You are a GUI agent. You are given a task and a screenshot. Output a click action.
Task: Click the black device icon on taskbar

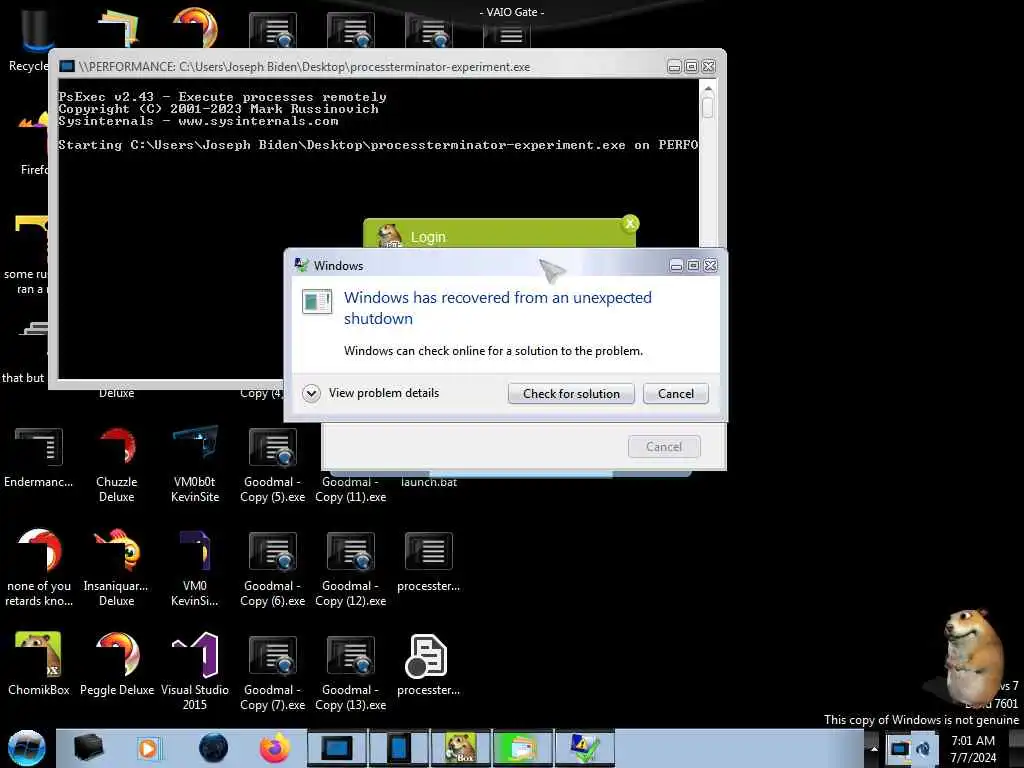[88, 748]
